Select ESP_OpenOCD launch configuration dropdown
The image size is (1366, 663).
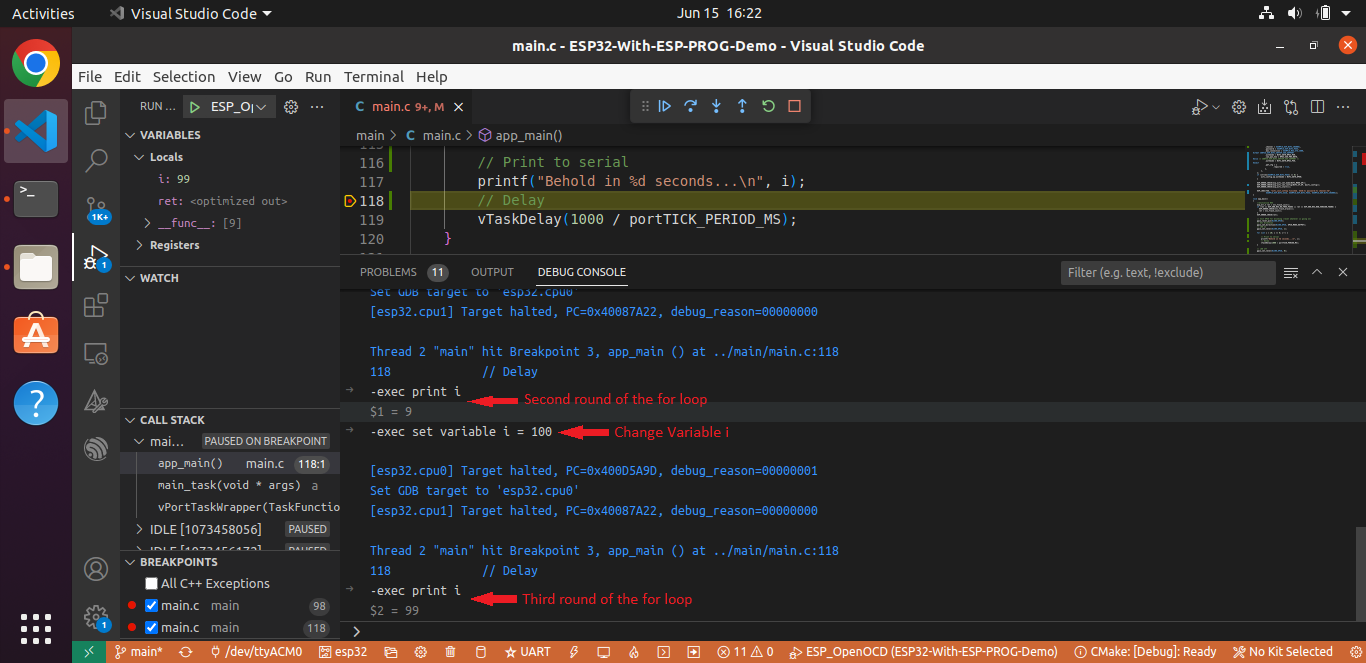tap(240, 106)
